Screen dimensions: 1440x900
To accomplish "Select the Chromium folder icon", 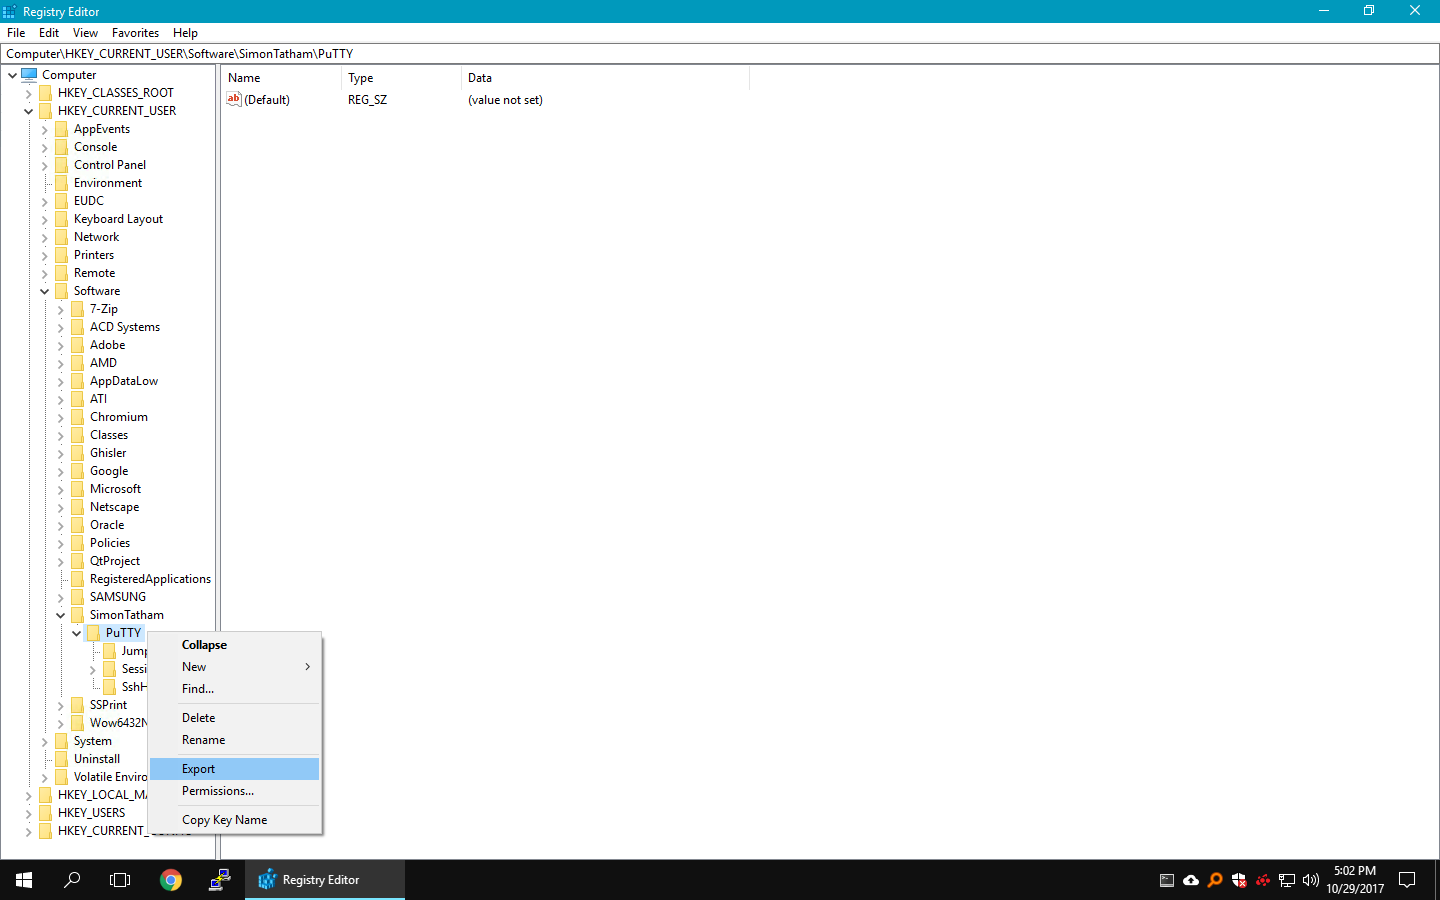I will [x=78, y=417].
